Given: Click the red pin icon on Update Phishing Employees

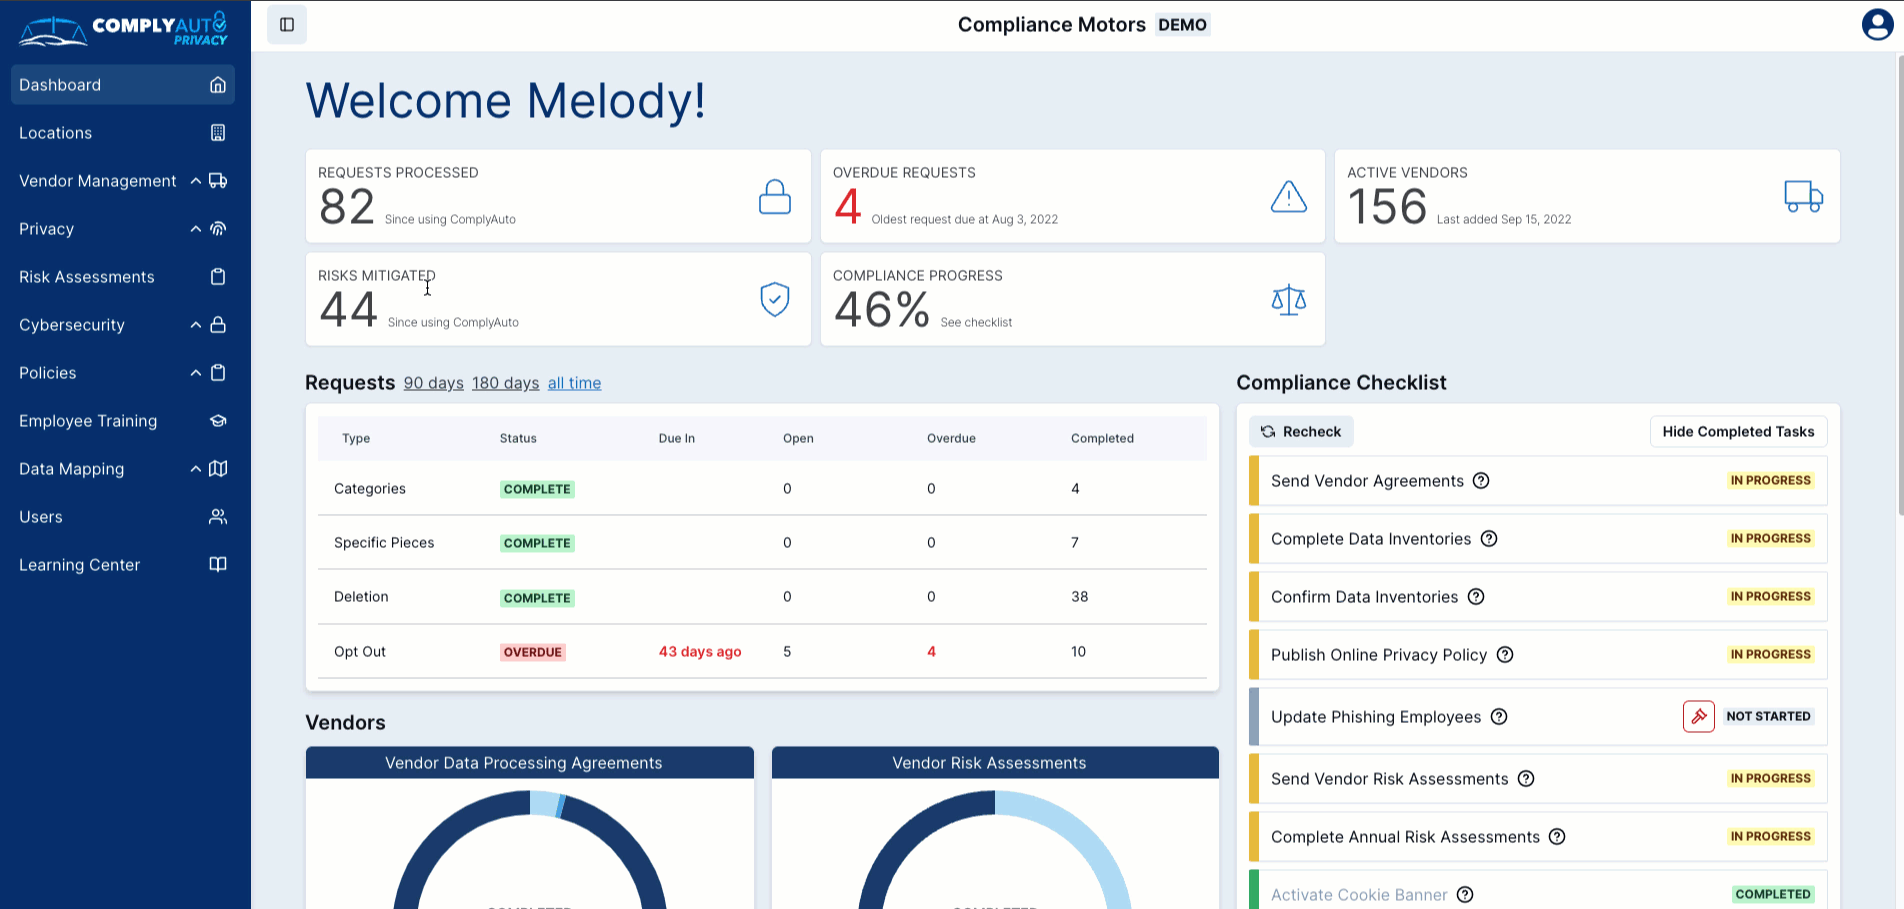Looking at the screenshot, I should (x=1699, y=717).
